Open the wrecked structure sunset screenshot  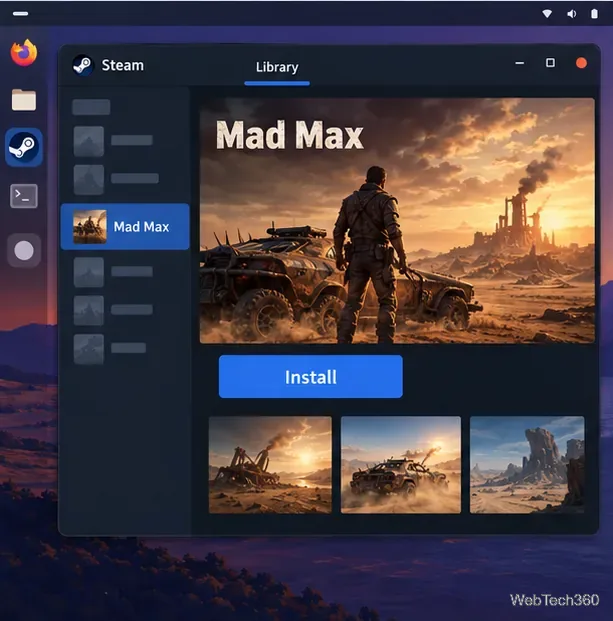tap(270, 465)
